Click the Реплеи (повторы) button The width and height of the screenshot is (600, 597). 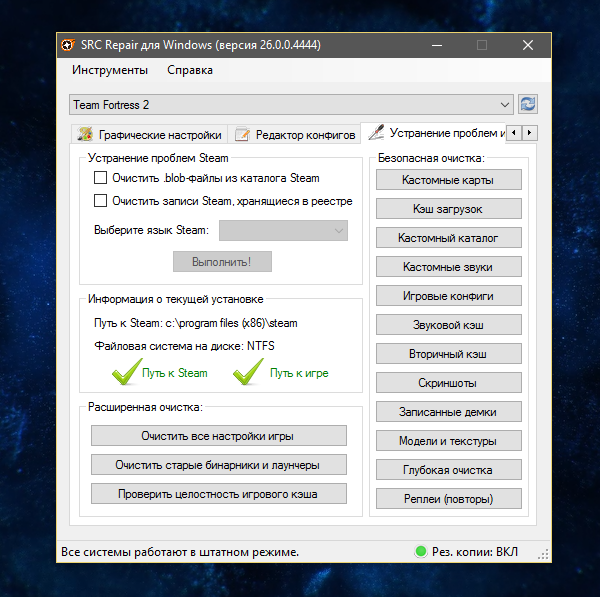pyautogui.click(x=448, y=499)
